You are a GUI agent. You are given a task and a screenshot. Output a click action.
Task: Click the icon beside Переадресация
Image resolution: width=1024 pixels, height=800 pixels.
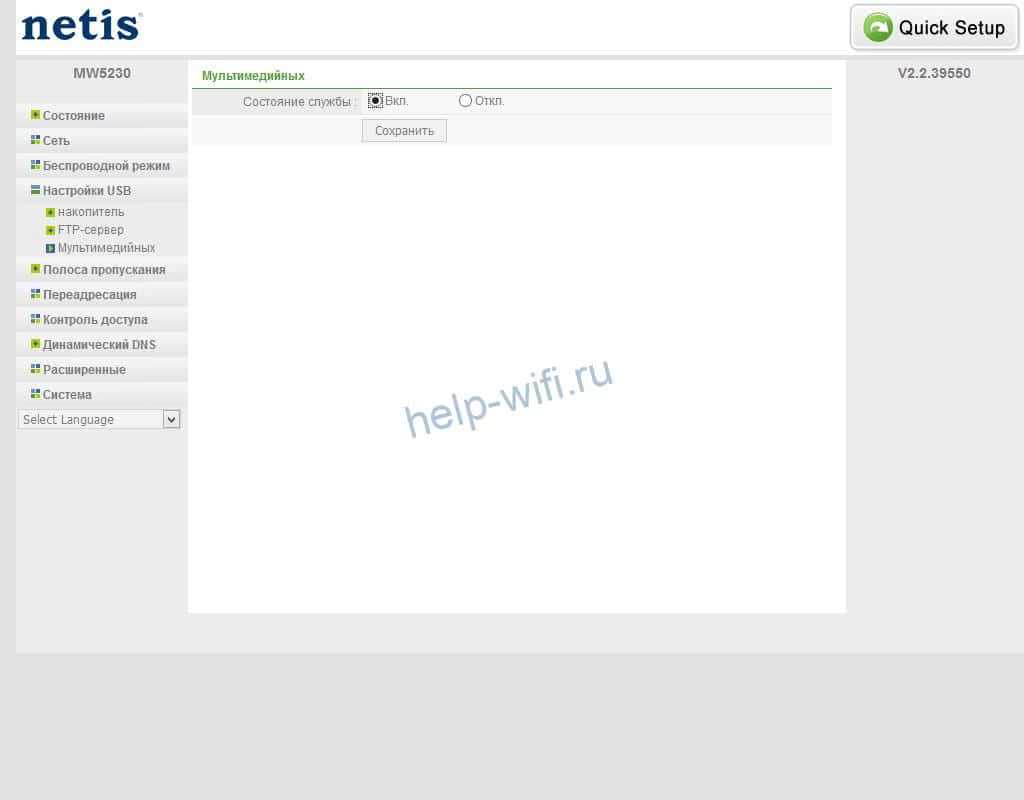point(35,294)
